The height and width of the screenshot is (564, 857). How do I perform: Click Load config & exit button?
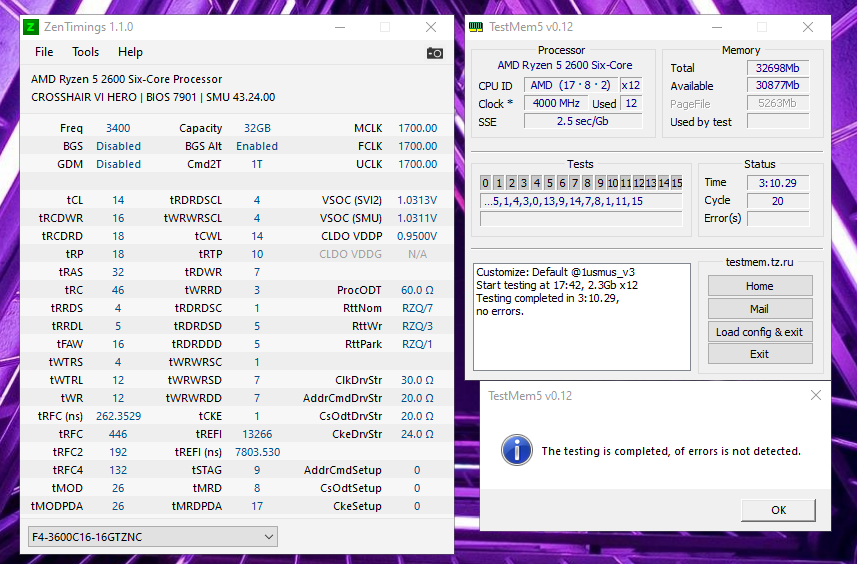(760, 332)
